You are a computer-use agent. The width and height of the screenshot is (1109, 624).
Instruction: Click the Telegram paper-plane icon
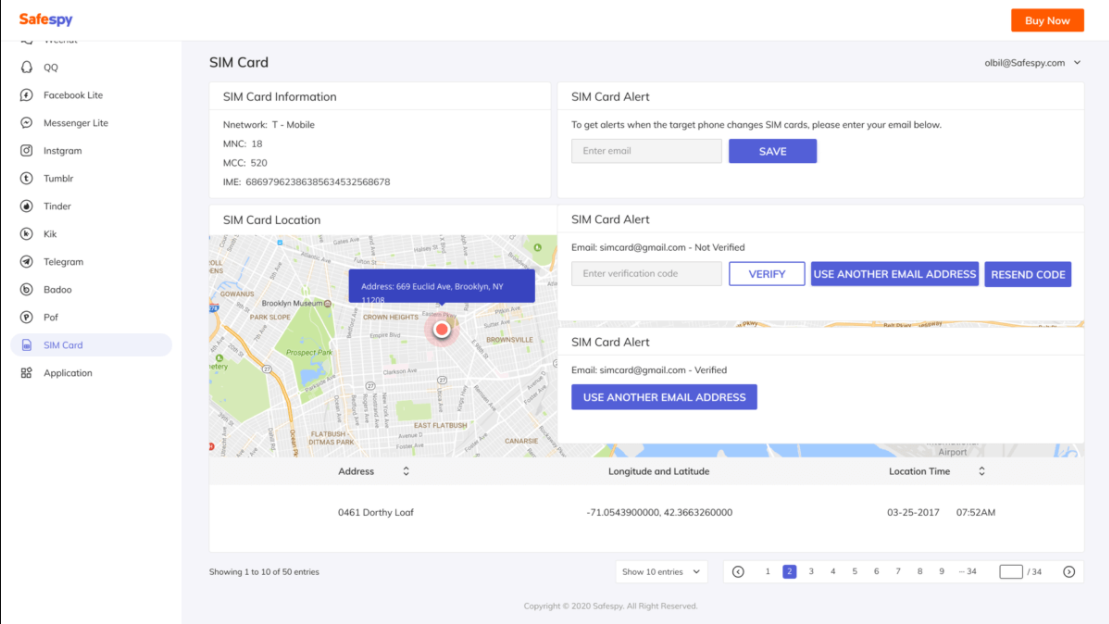click(26, 262)
